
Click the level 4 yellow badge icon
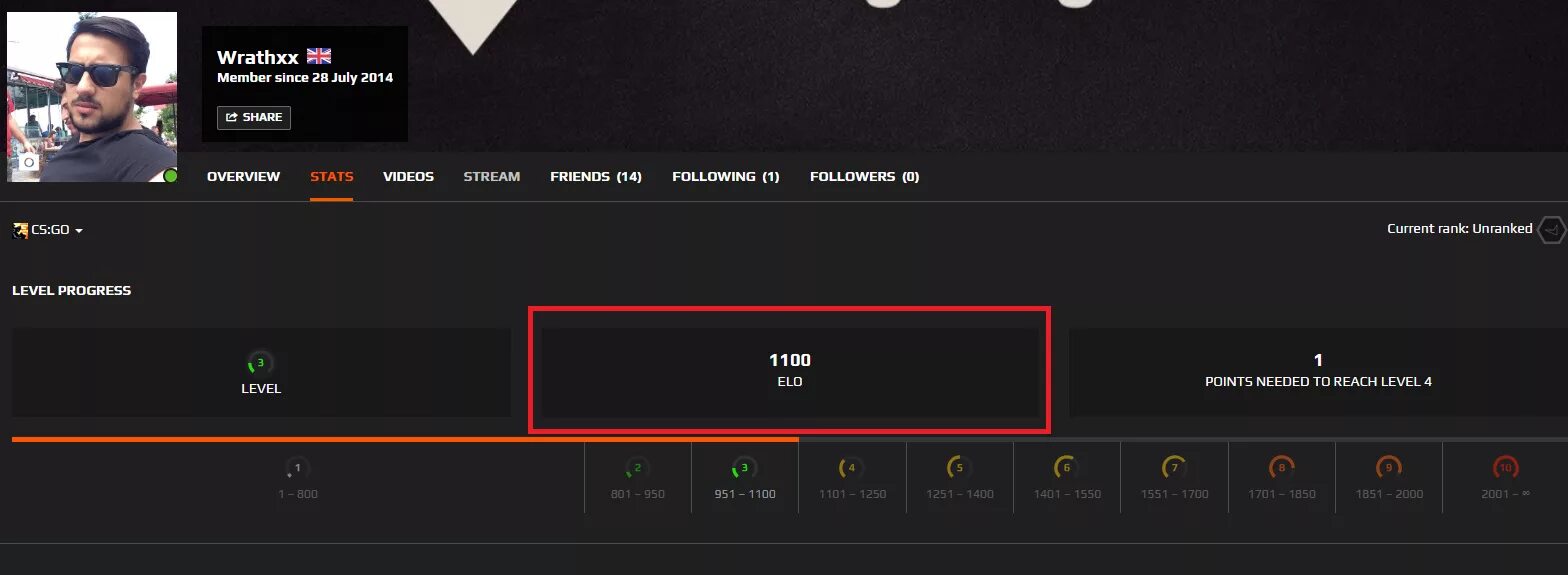[x=852, y=467]
